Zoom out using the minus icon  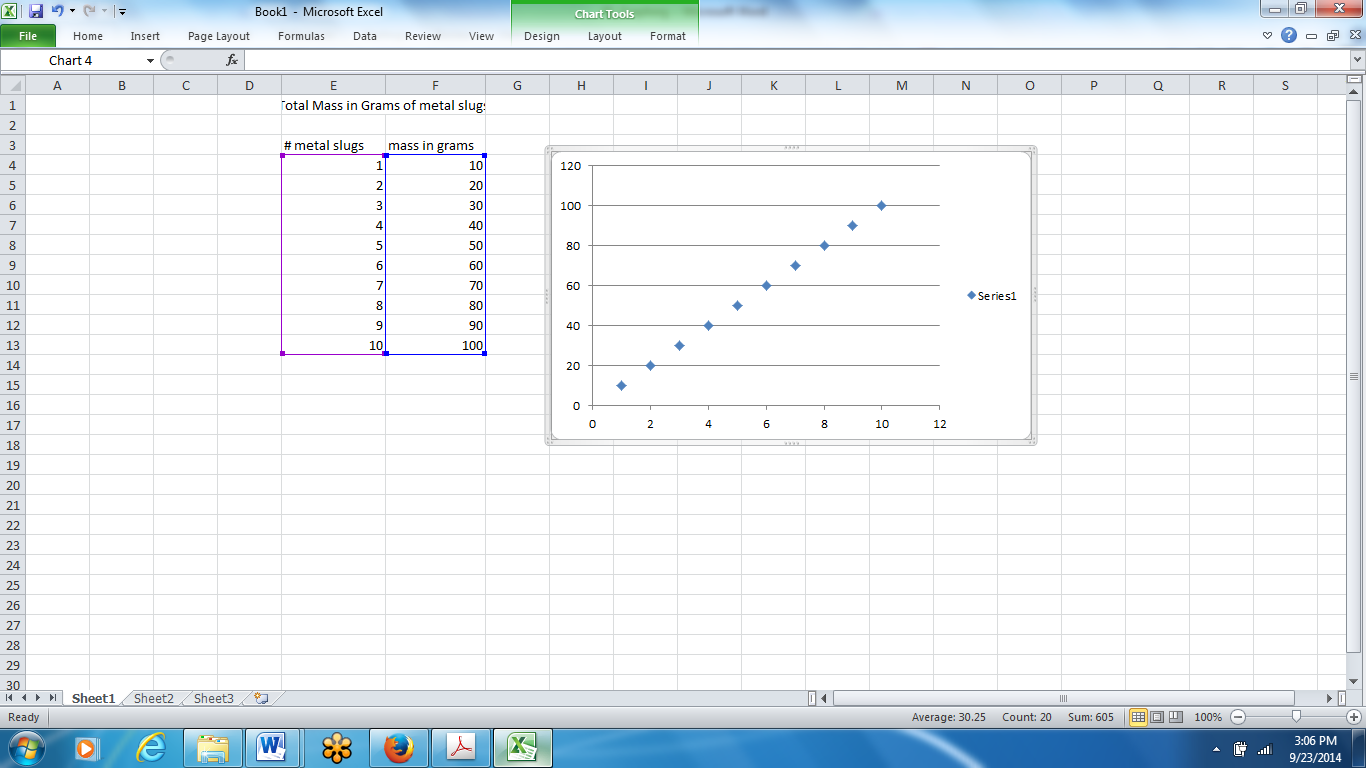click(1239, 717)
